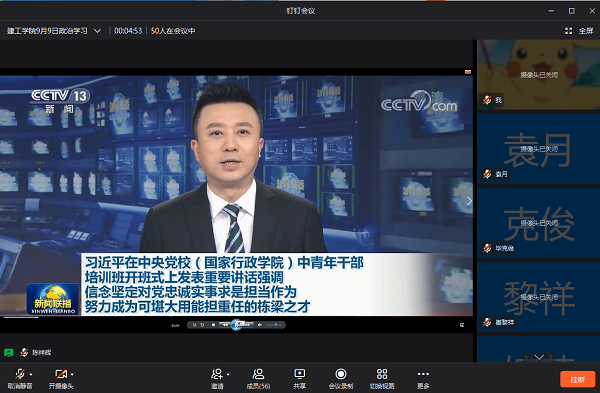600x393 pixels.
Task: Open the 更多 more options menu
Action: [423, 379]
